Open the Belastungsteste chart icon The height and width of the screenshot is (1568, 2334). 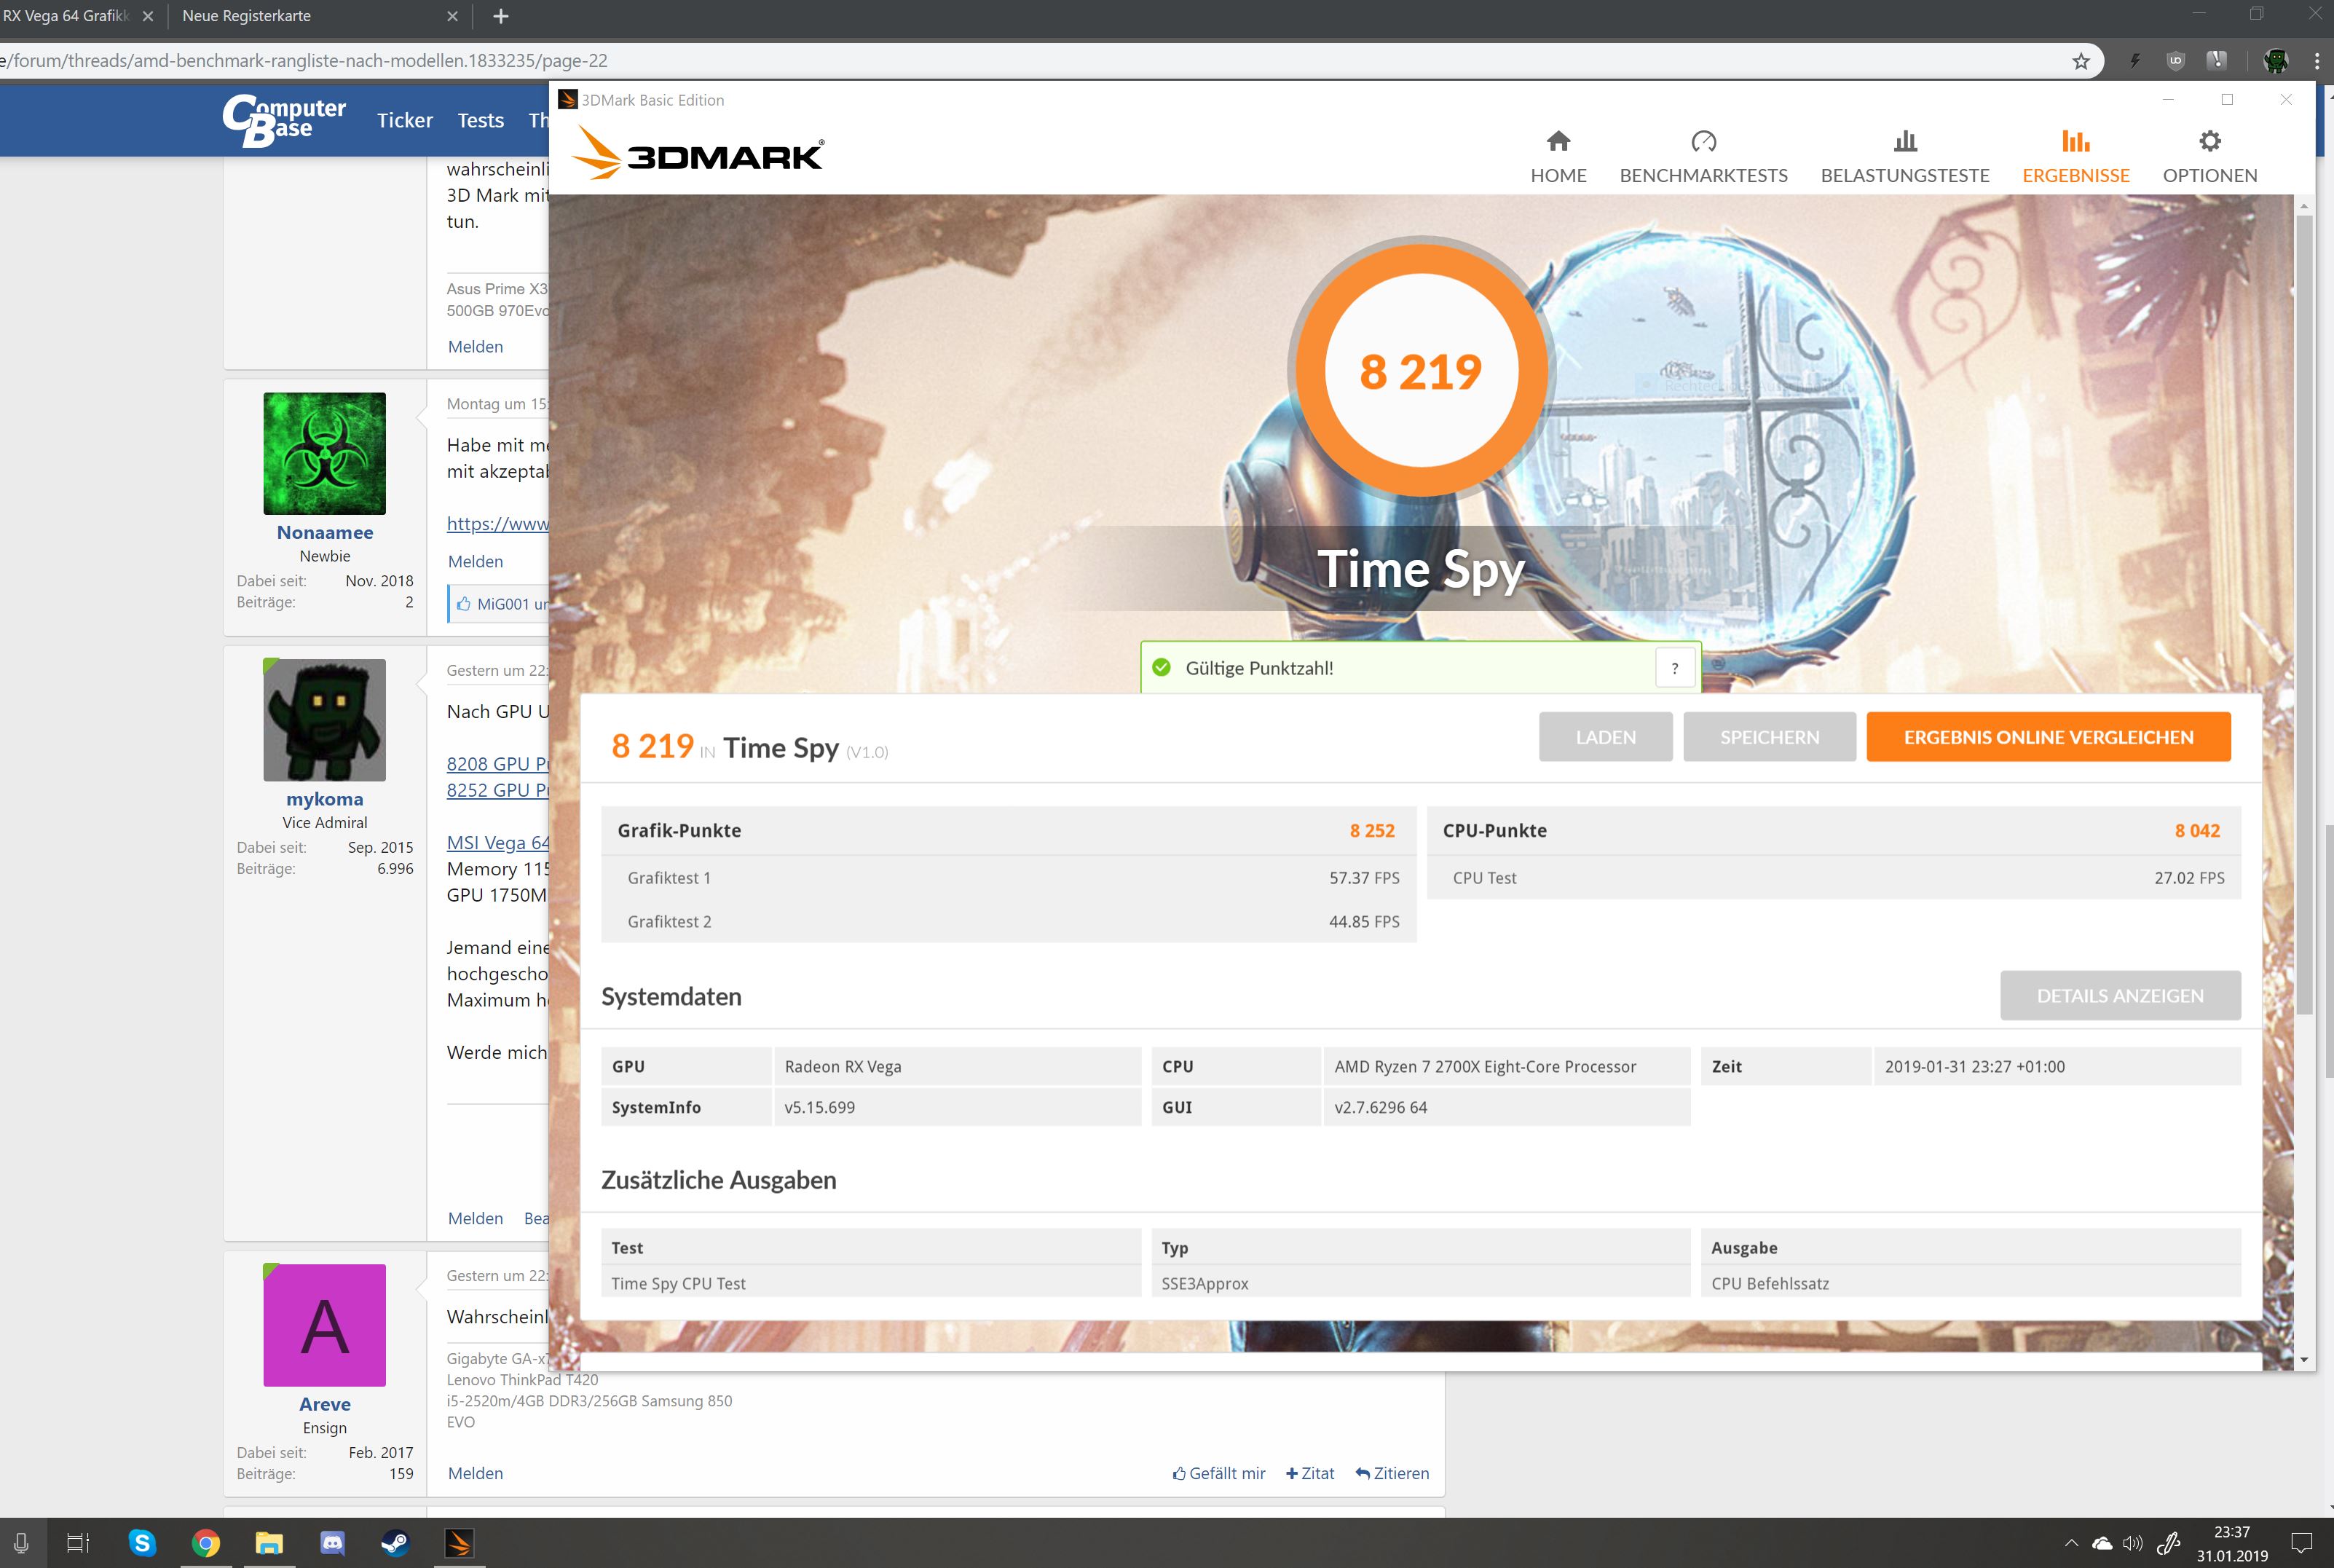[x=1905, y=142]
